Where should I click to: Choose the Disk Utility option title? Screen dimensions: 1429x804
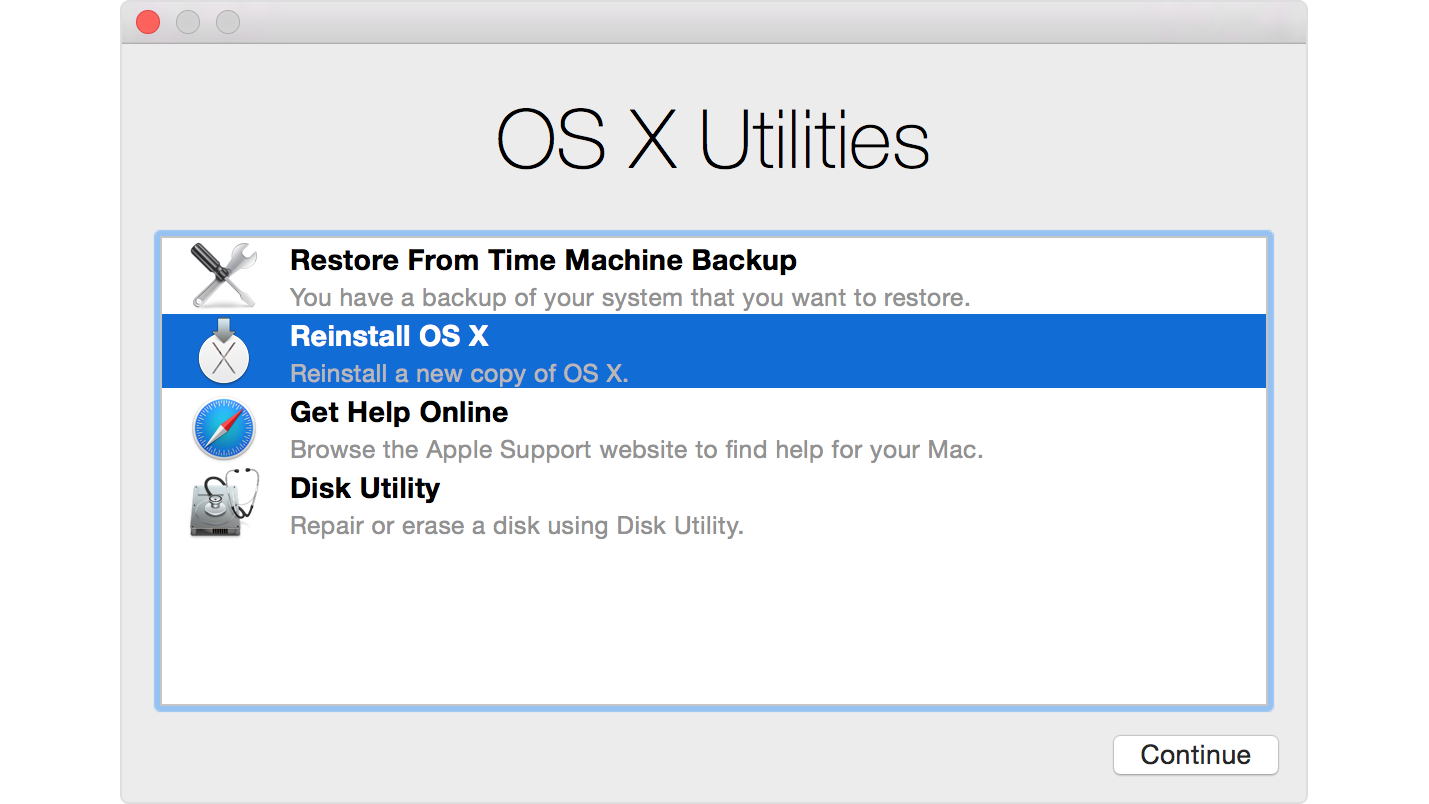point(364,488)
